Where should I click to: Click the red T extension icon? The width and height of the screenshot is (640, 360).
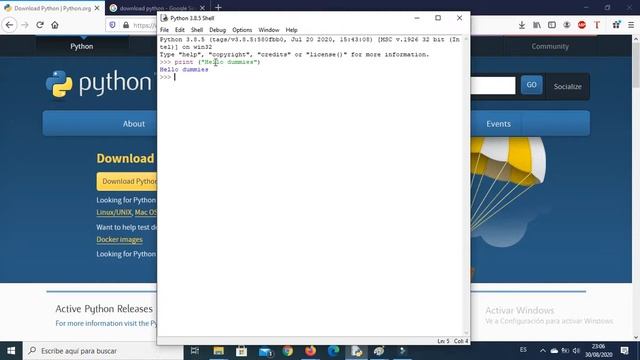pos(597,25)
